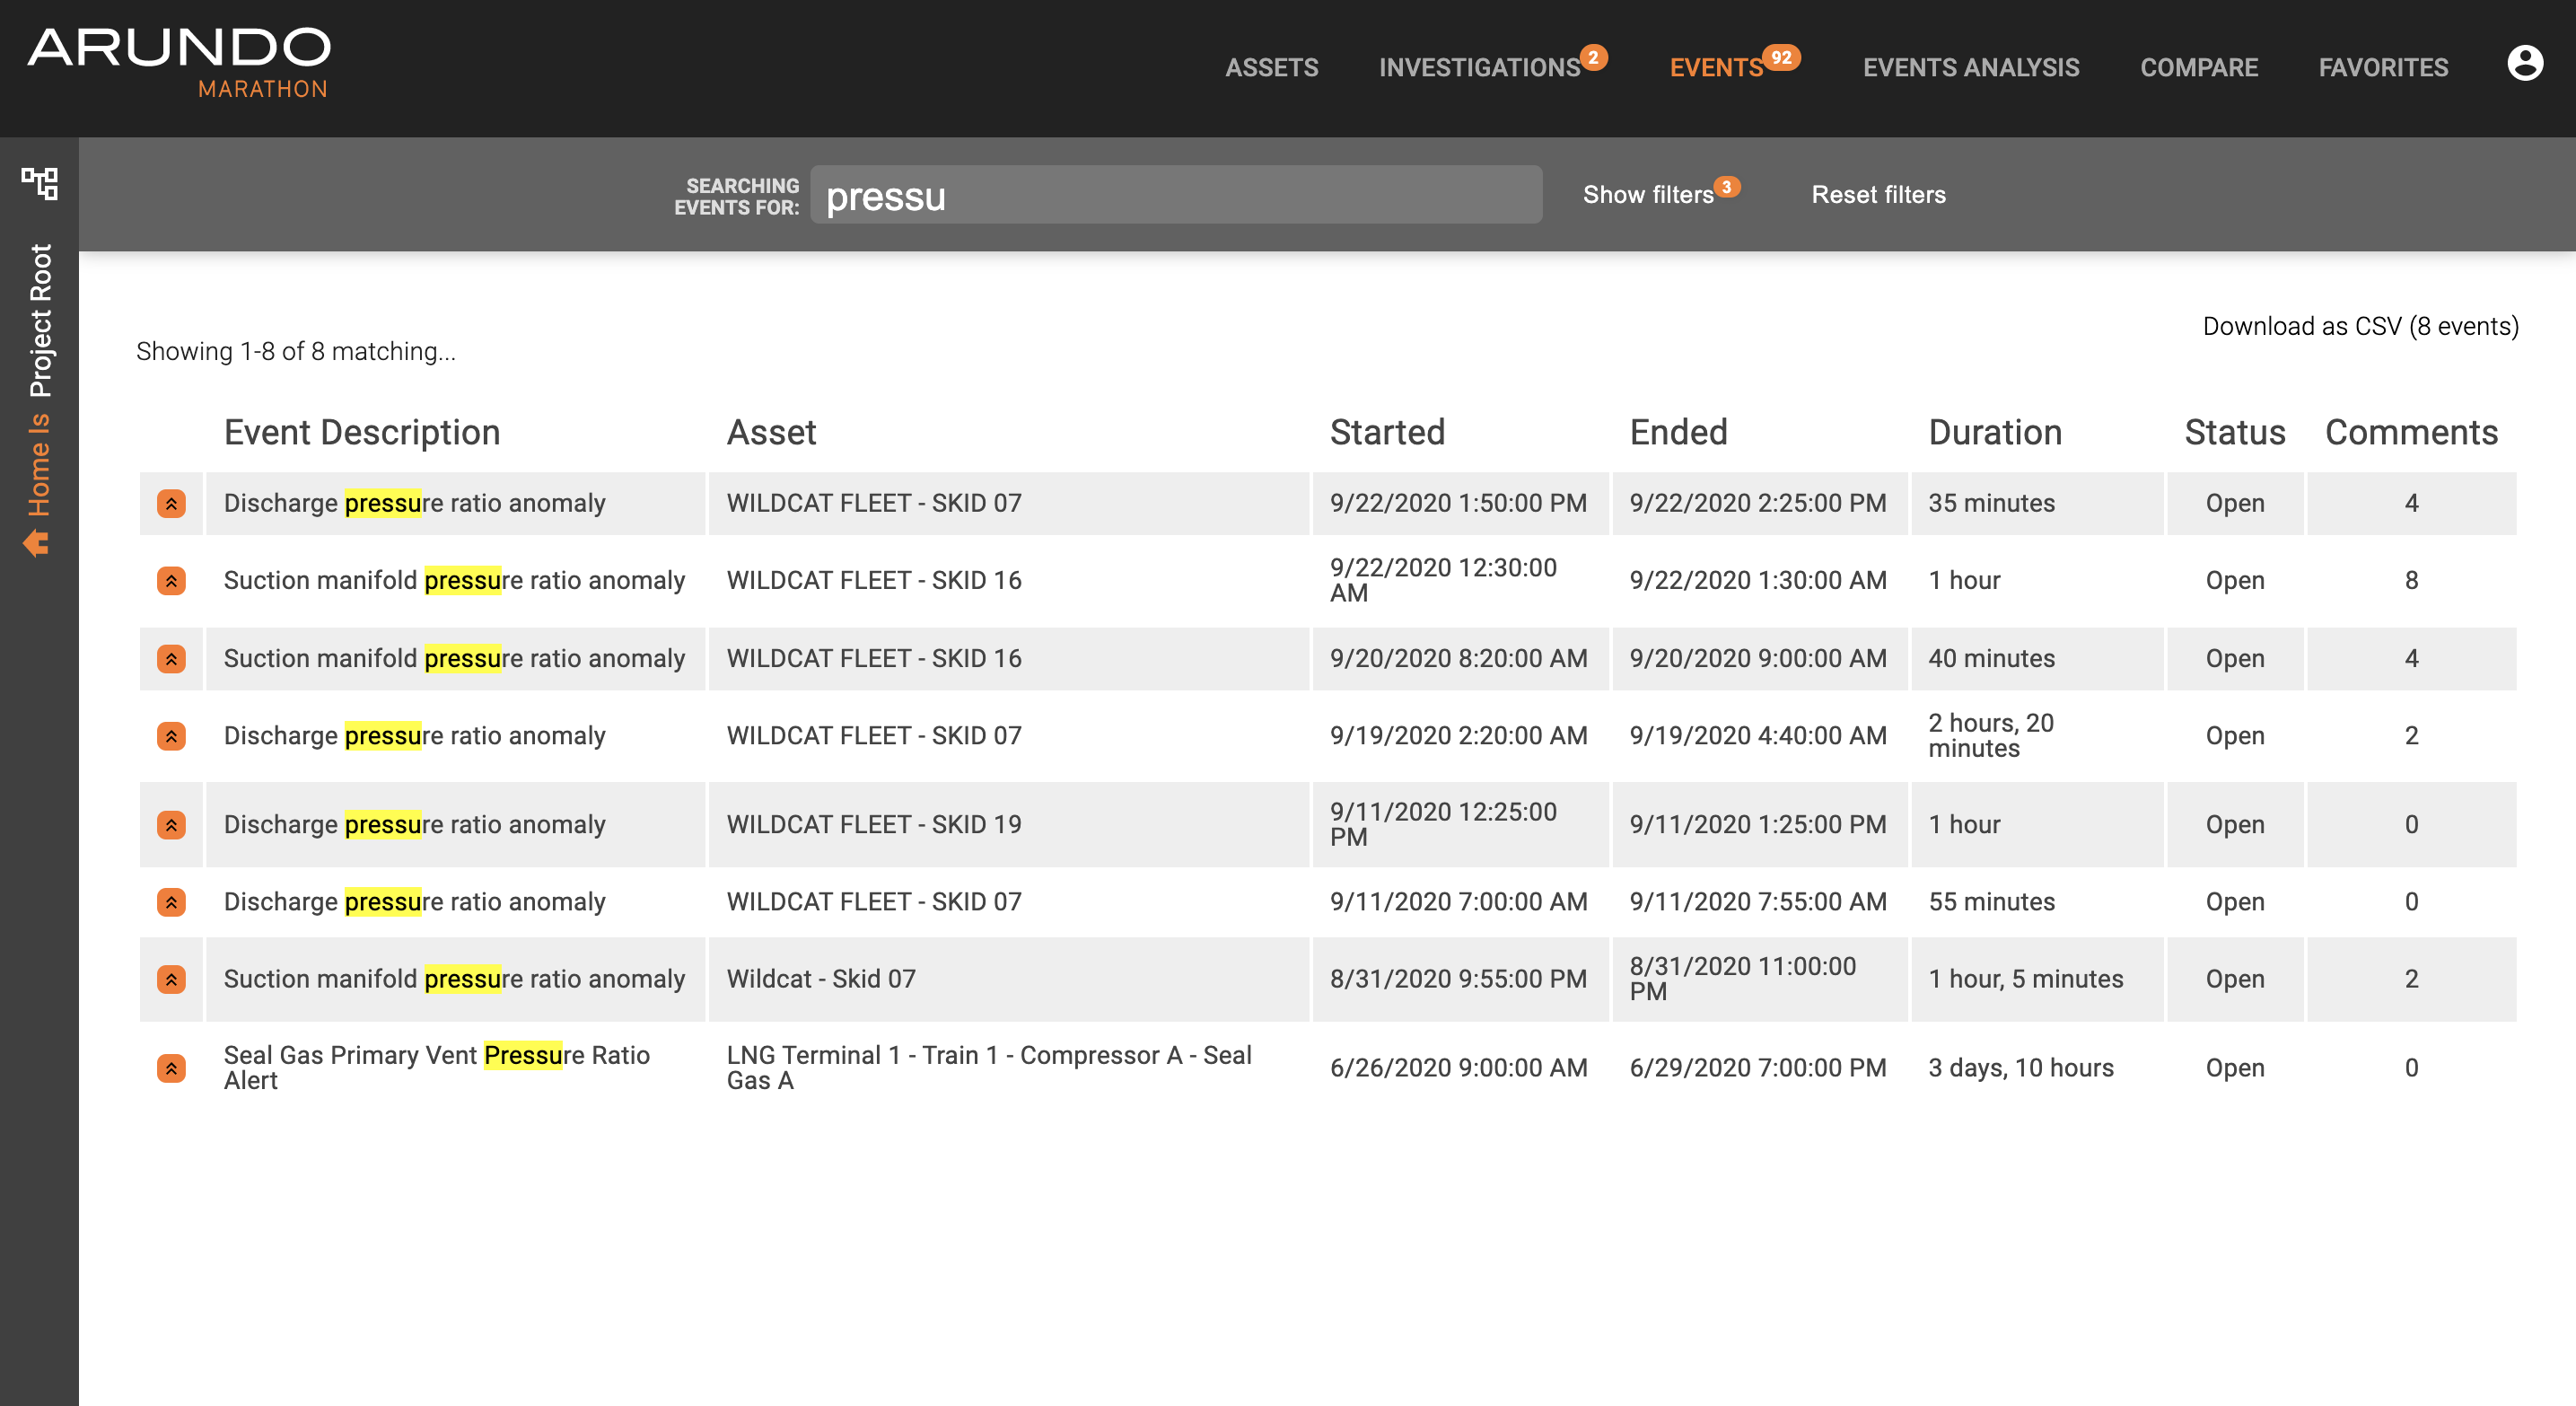Click the chevron icon beside the Seal Gas event
2576x1406 pixels.
[x=171, y=1067]
